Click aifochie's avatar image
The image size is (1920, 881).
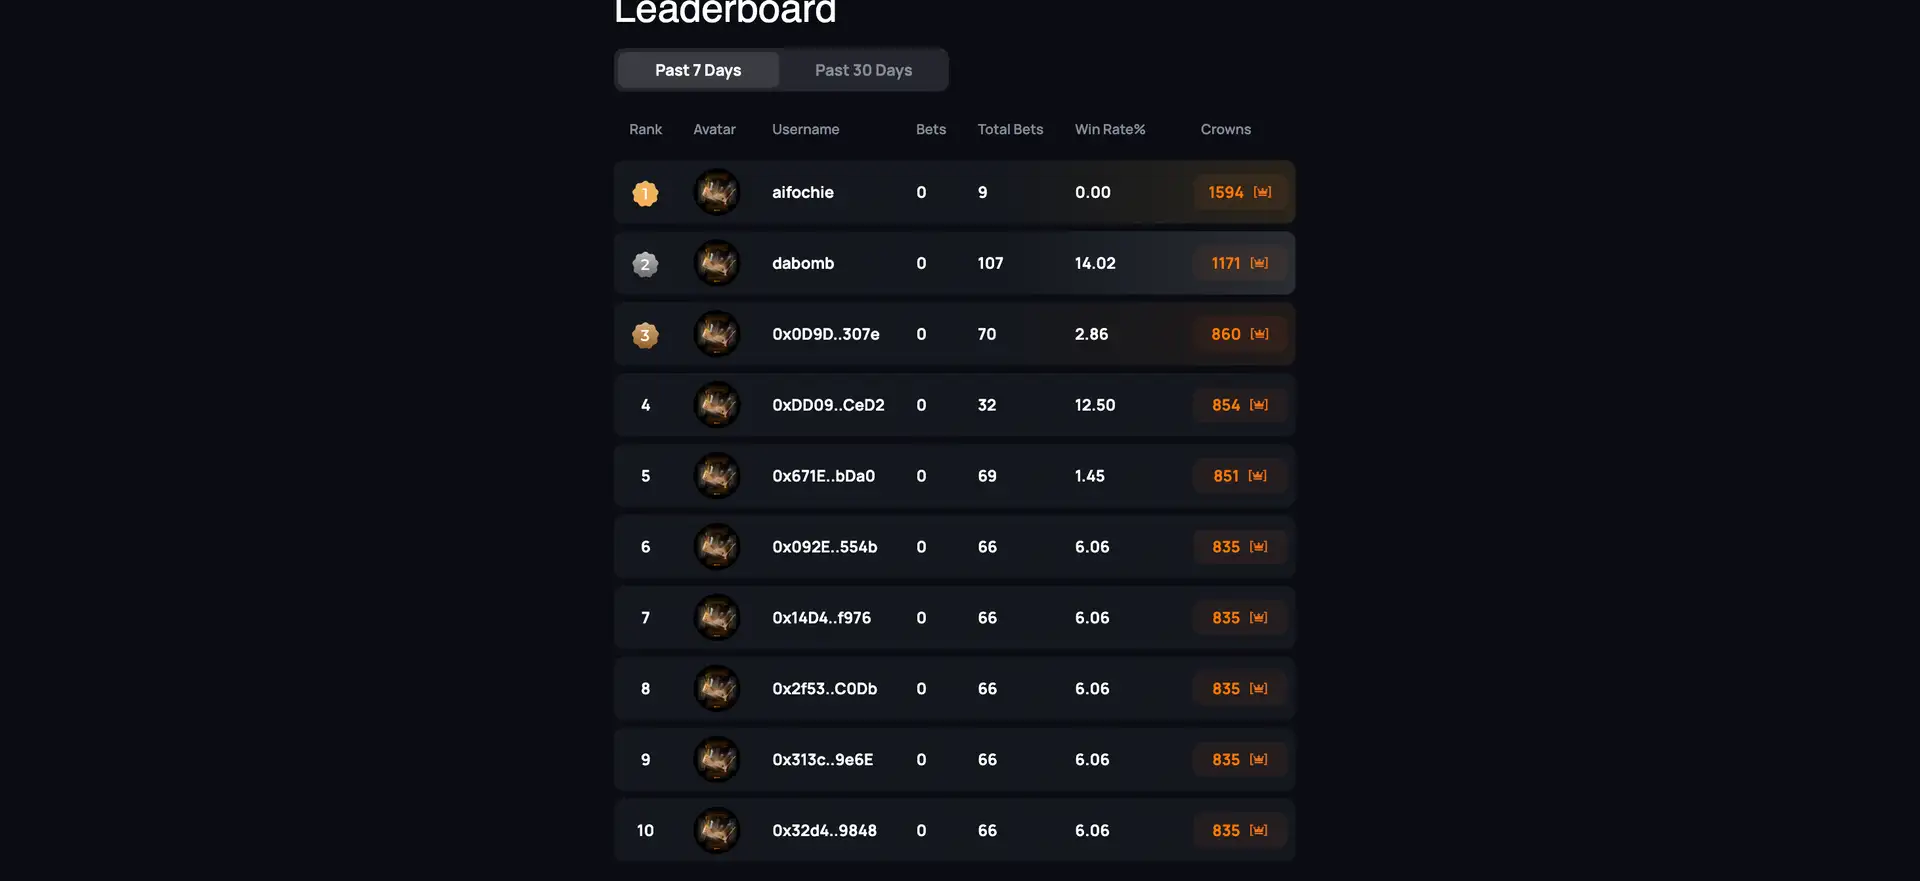(x=717, y=192)
